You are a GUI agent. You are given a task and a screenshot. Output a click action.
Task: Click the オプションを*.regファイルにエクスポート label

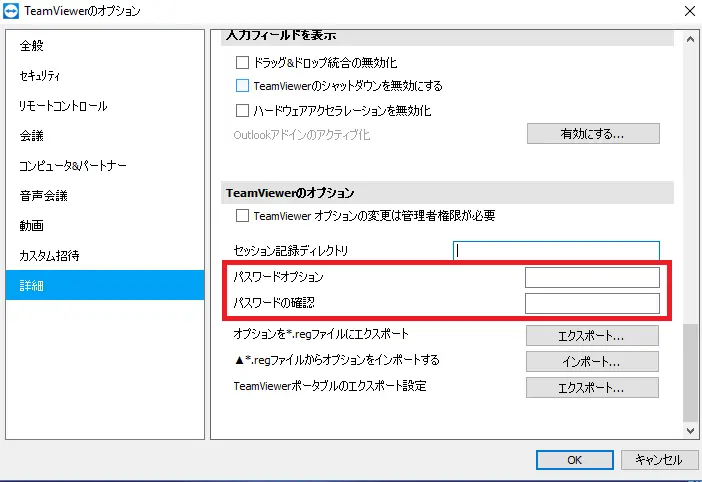[321, 334]
